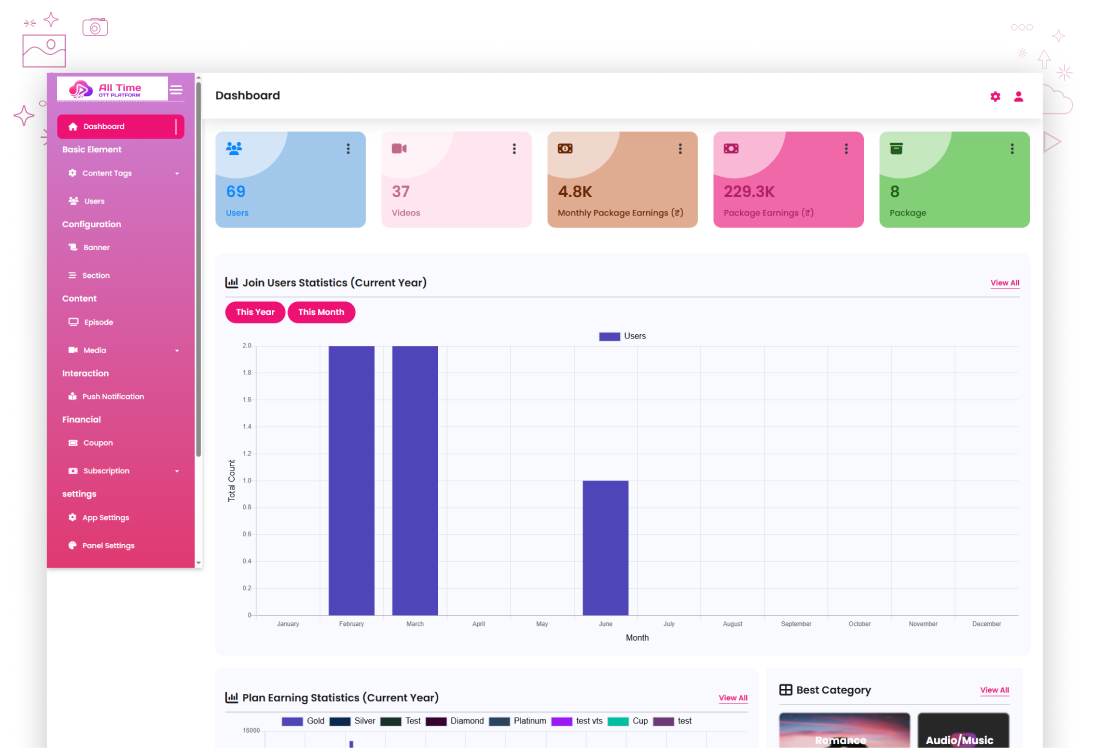Open the Audio/Music category thumbnail

click(x=963, y=731)
